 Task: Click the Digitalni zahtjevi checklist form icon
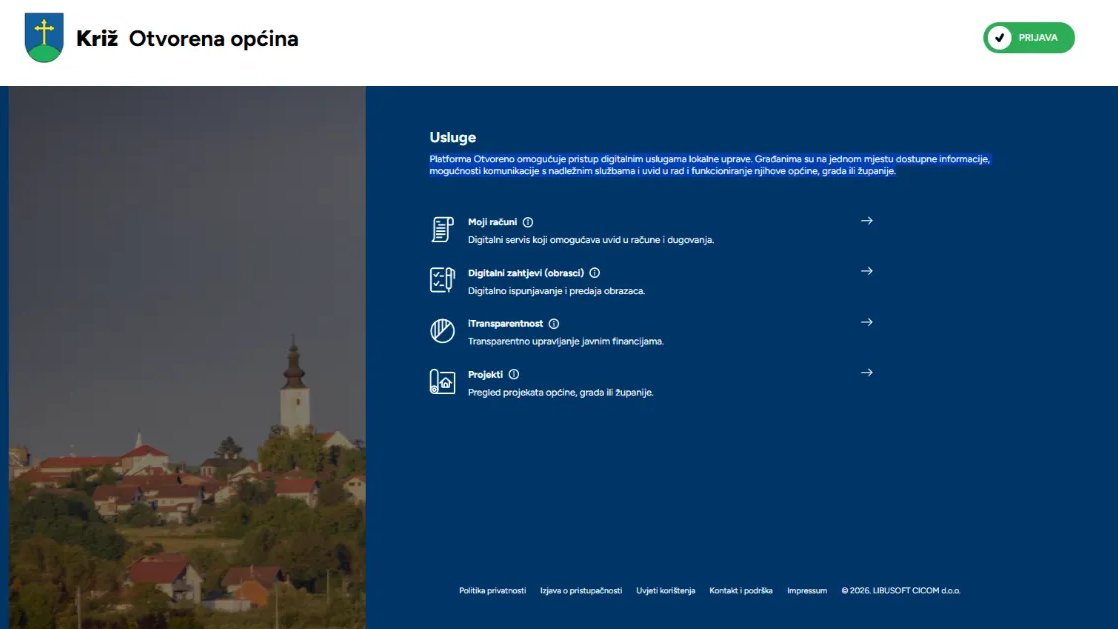[x=442, y=280]
